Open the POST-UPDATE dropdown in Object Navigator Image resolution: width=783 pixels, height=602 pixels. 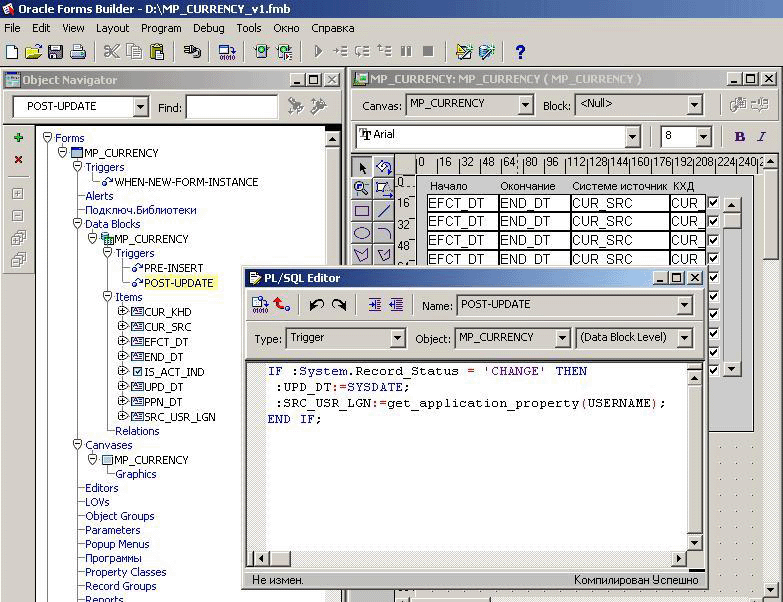141,106
